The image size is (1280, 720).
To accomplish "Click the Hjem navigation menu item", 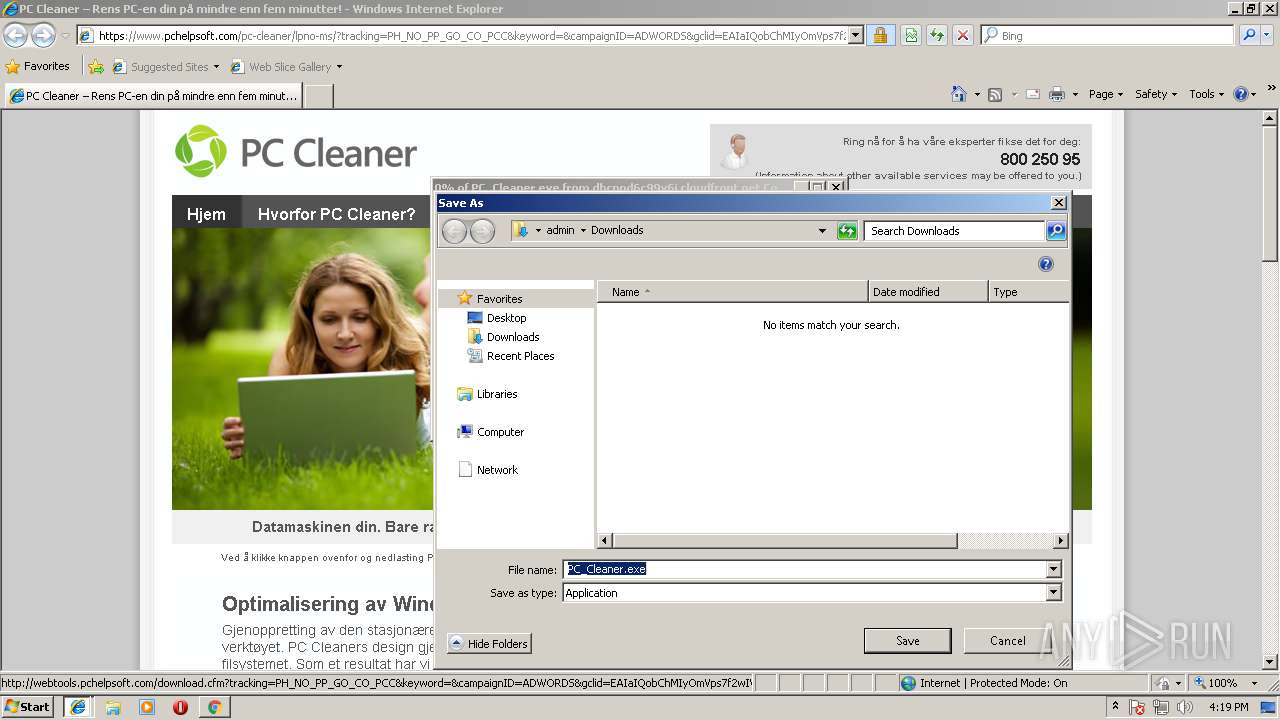I will tap(207, 214).
